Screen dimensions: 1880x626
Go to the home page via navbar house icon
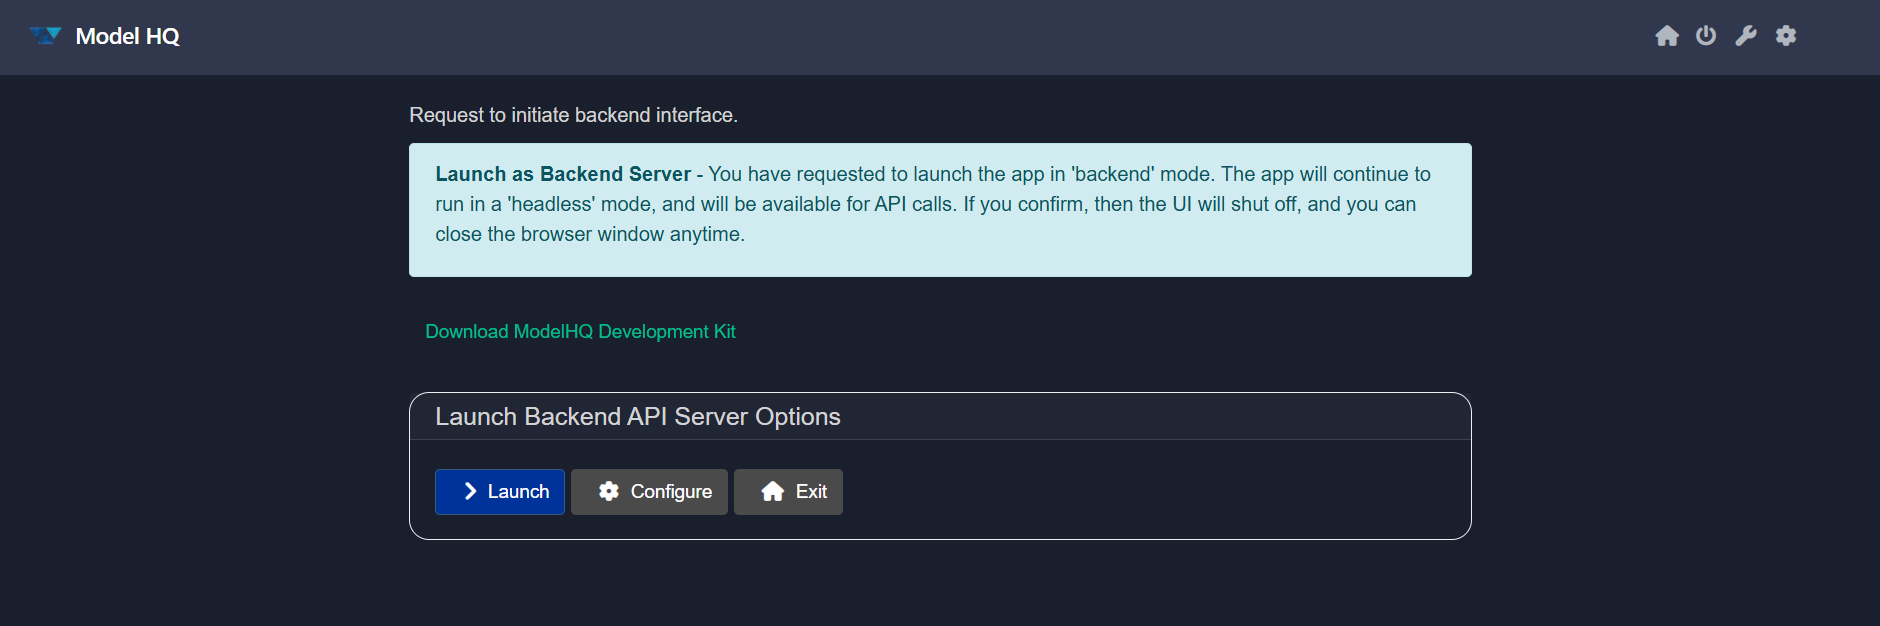pos(1666,36)
